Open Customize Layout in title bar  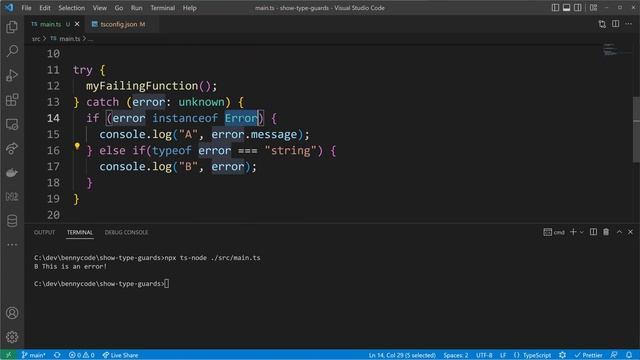593,8
